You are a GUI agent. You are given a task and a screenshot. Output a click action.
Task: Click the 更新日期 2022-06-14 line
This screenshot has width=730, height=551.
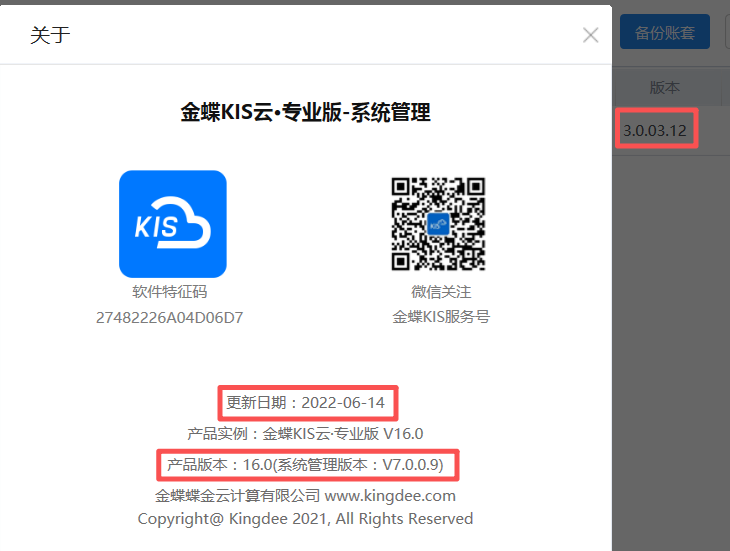pos(308,403)
